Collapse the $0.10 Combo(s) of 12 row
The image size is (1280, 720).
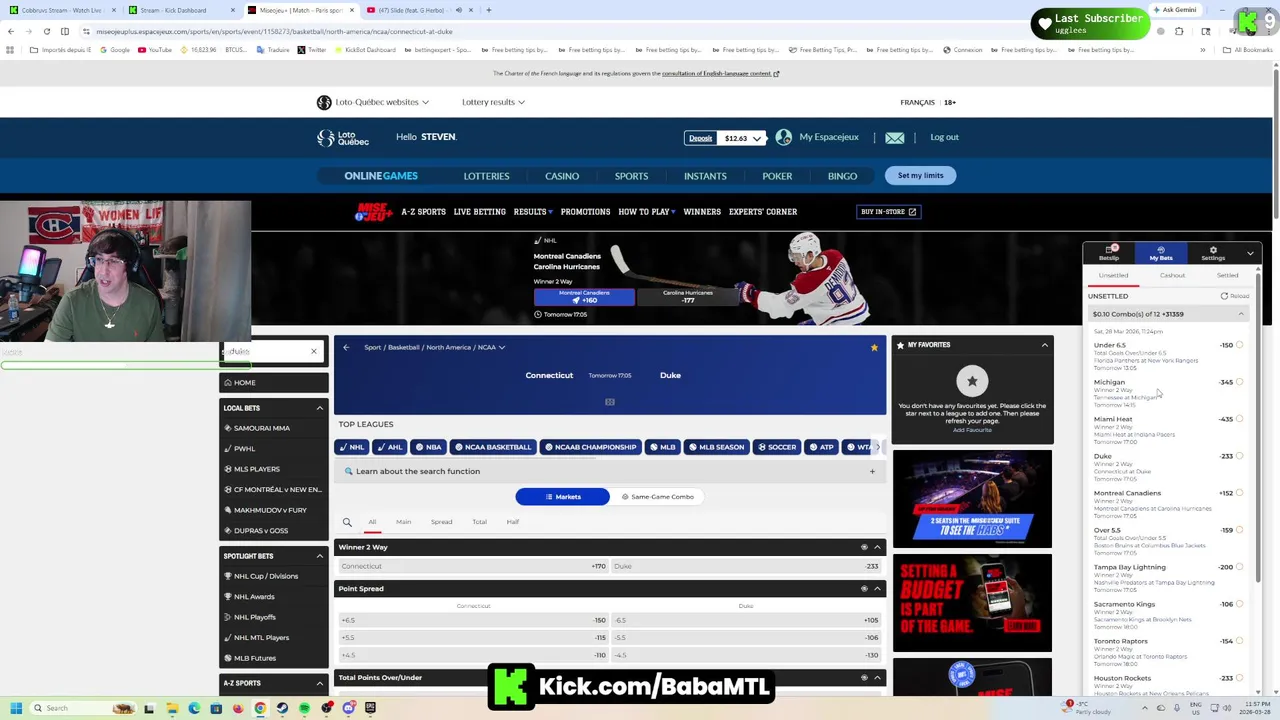[x=1241, y=314]
